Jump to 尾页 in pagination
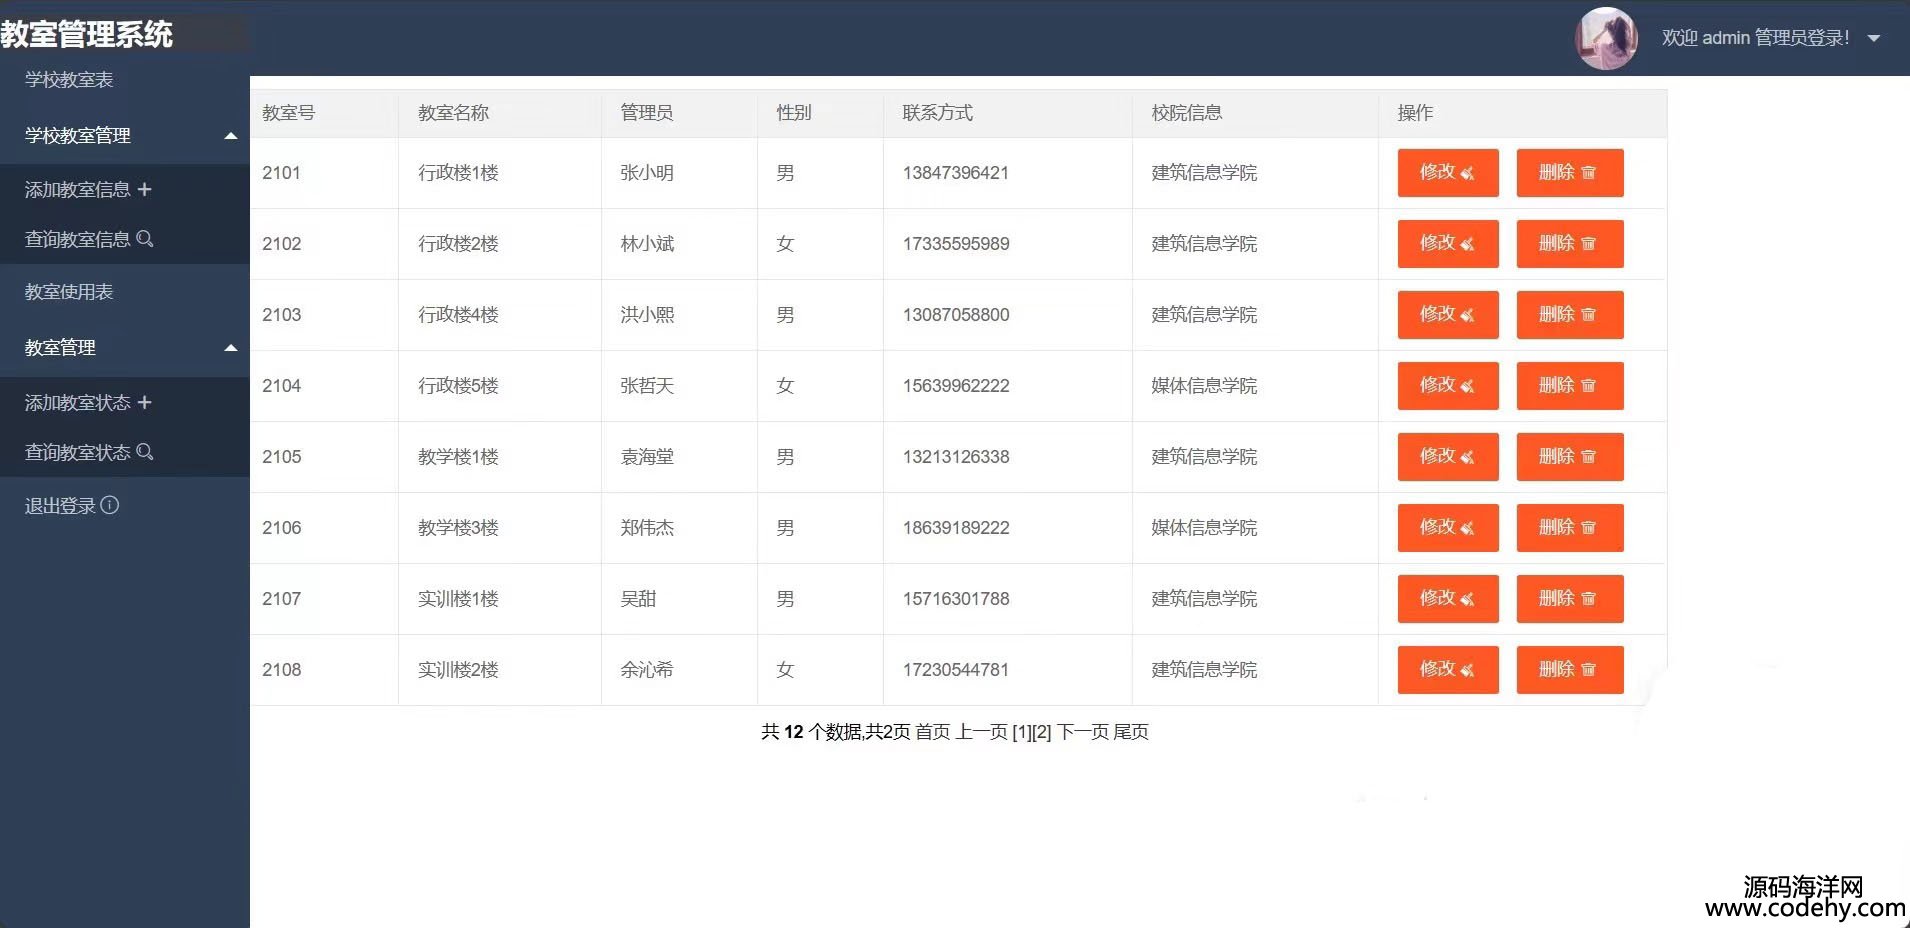1910x928 pixels. coord(1131,732)
